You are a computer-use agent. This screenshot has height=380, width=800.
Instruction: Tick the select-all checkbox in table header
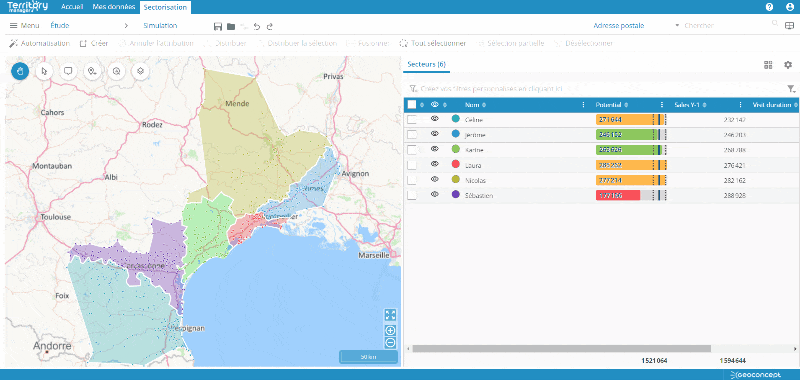click(x=412, y=105)
